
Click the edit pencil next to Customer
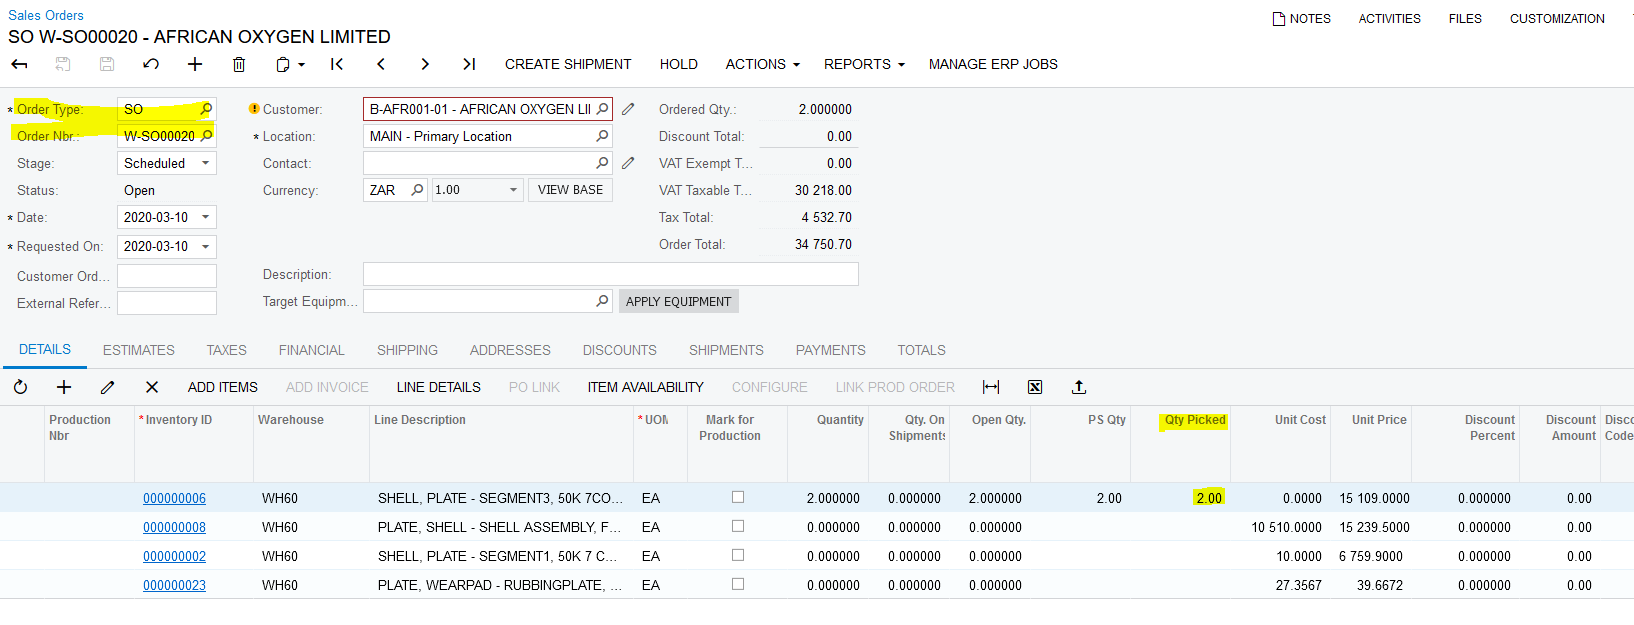(628, 109)
